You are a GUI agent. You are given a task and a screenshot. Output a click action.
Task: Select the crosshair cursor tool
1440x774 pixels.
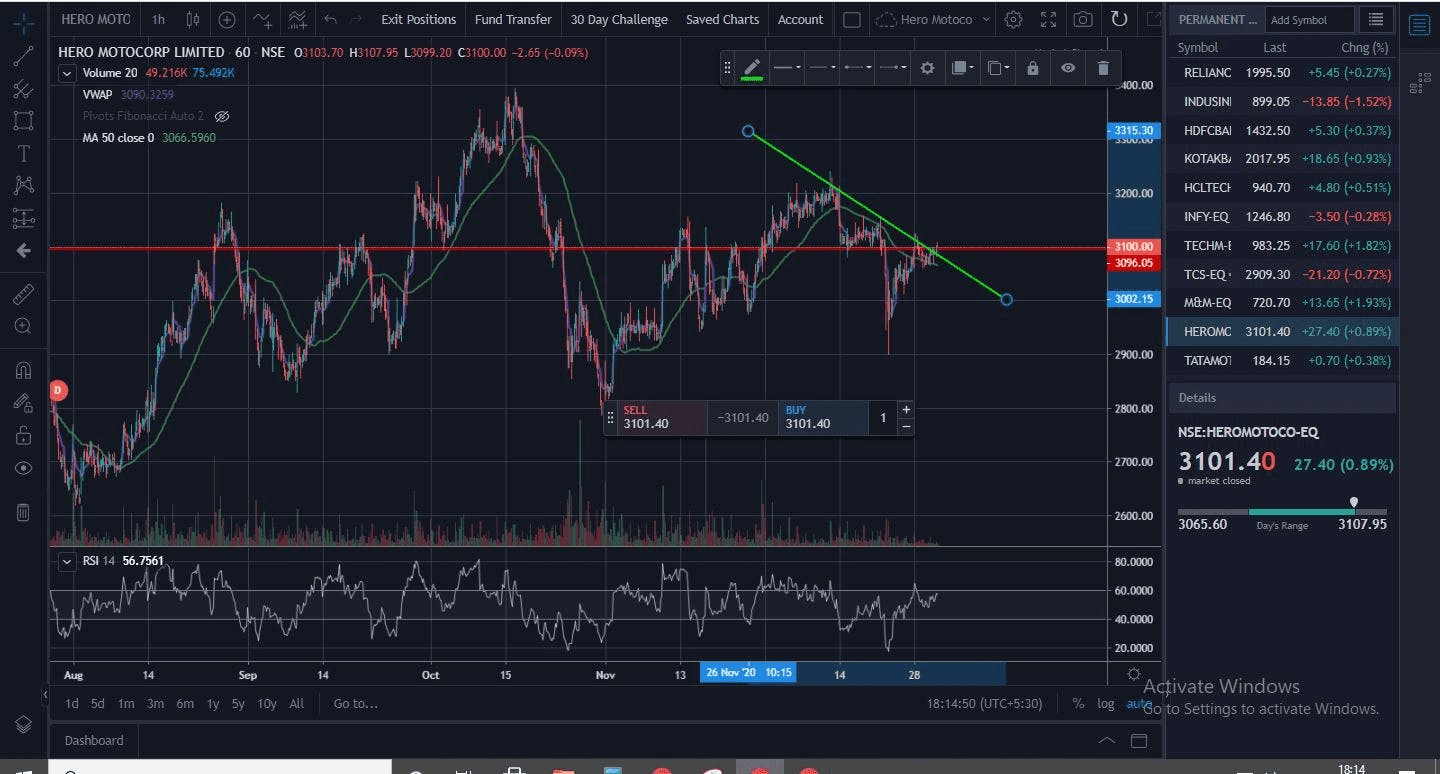23,22
